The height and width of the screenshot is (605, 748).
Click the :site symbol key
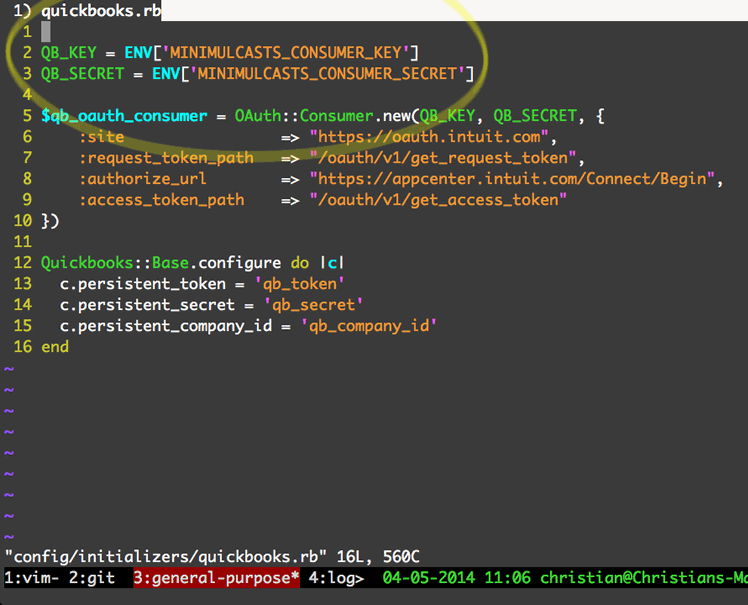tap(102, 137)
